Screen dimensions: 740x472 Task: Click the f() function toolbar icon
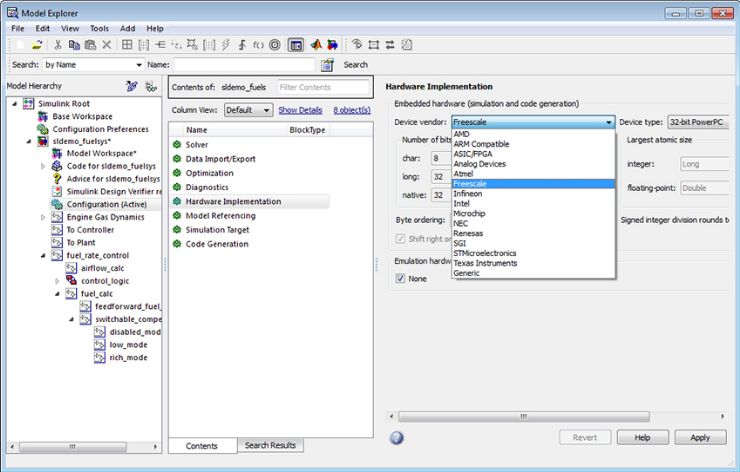pos(258,45)
